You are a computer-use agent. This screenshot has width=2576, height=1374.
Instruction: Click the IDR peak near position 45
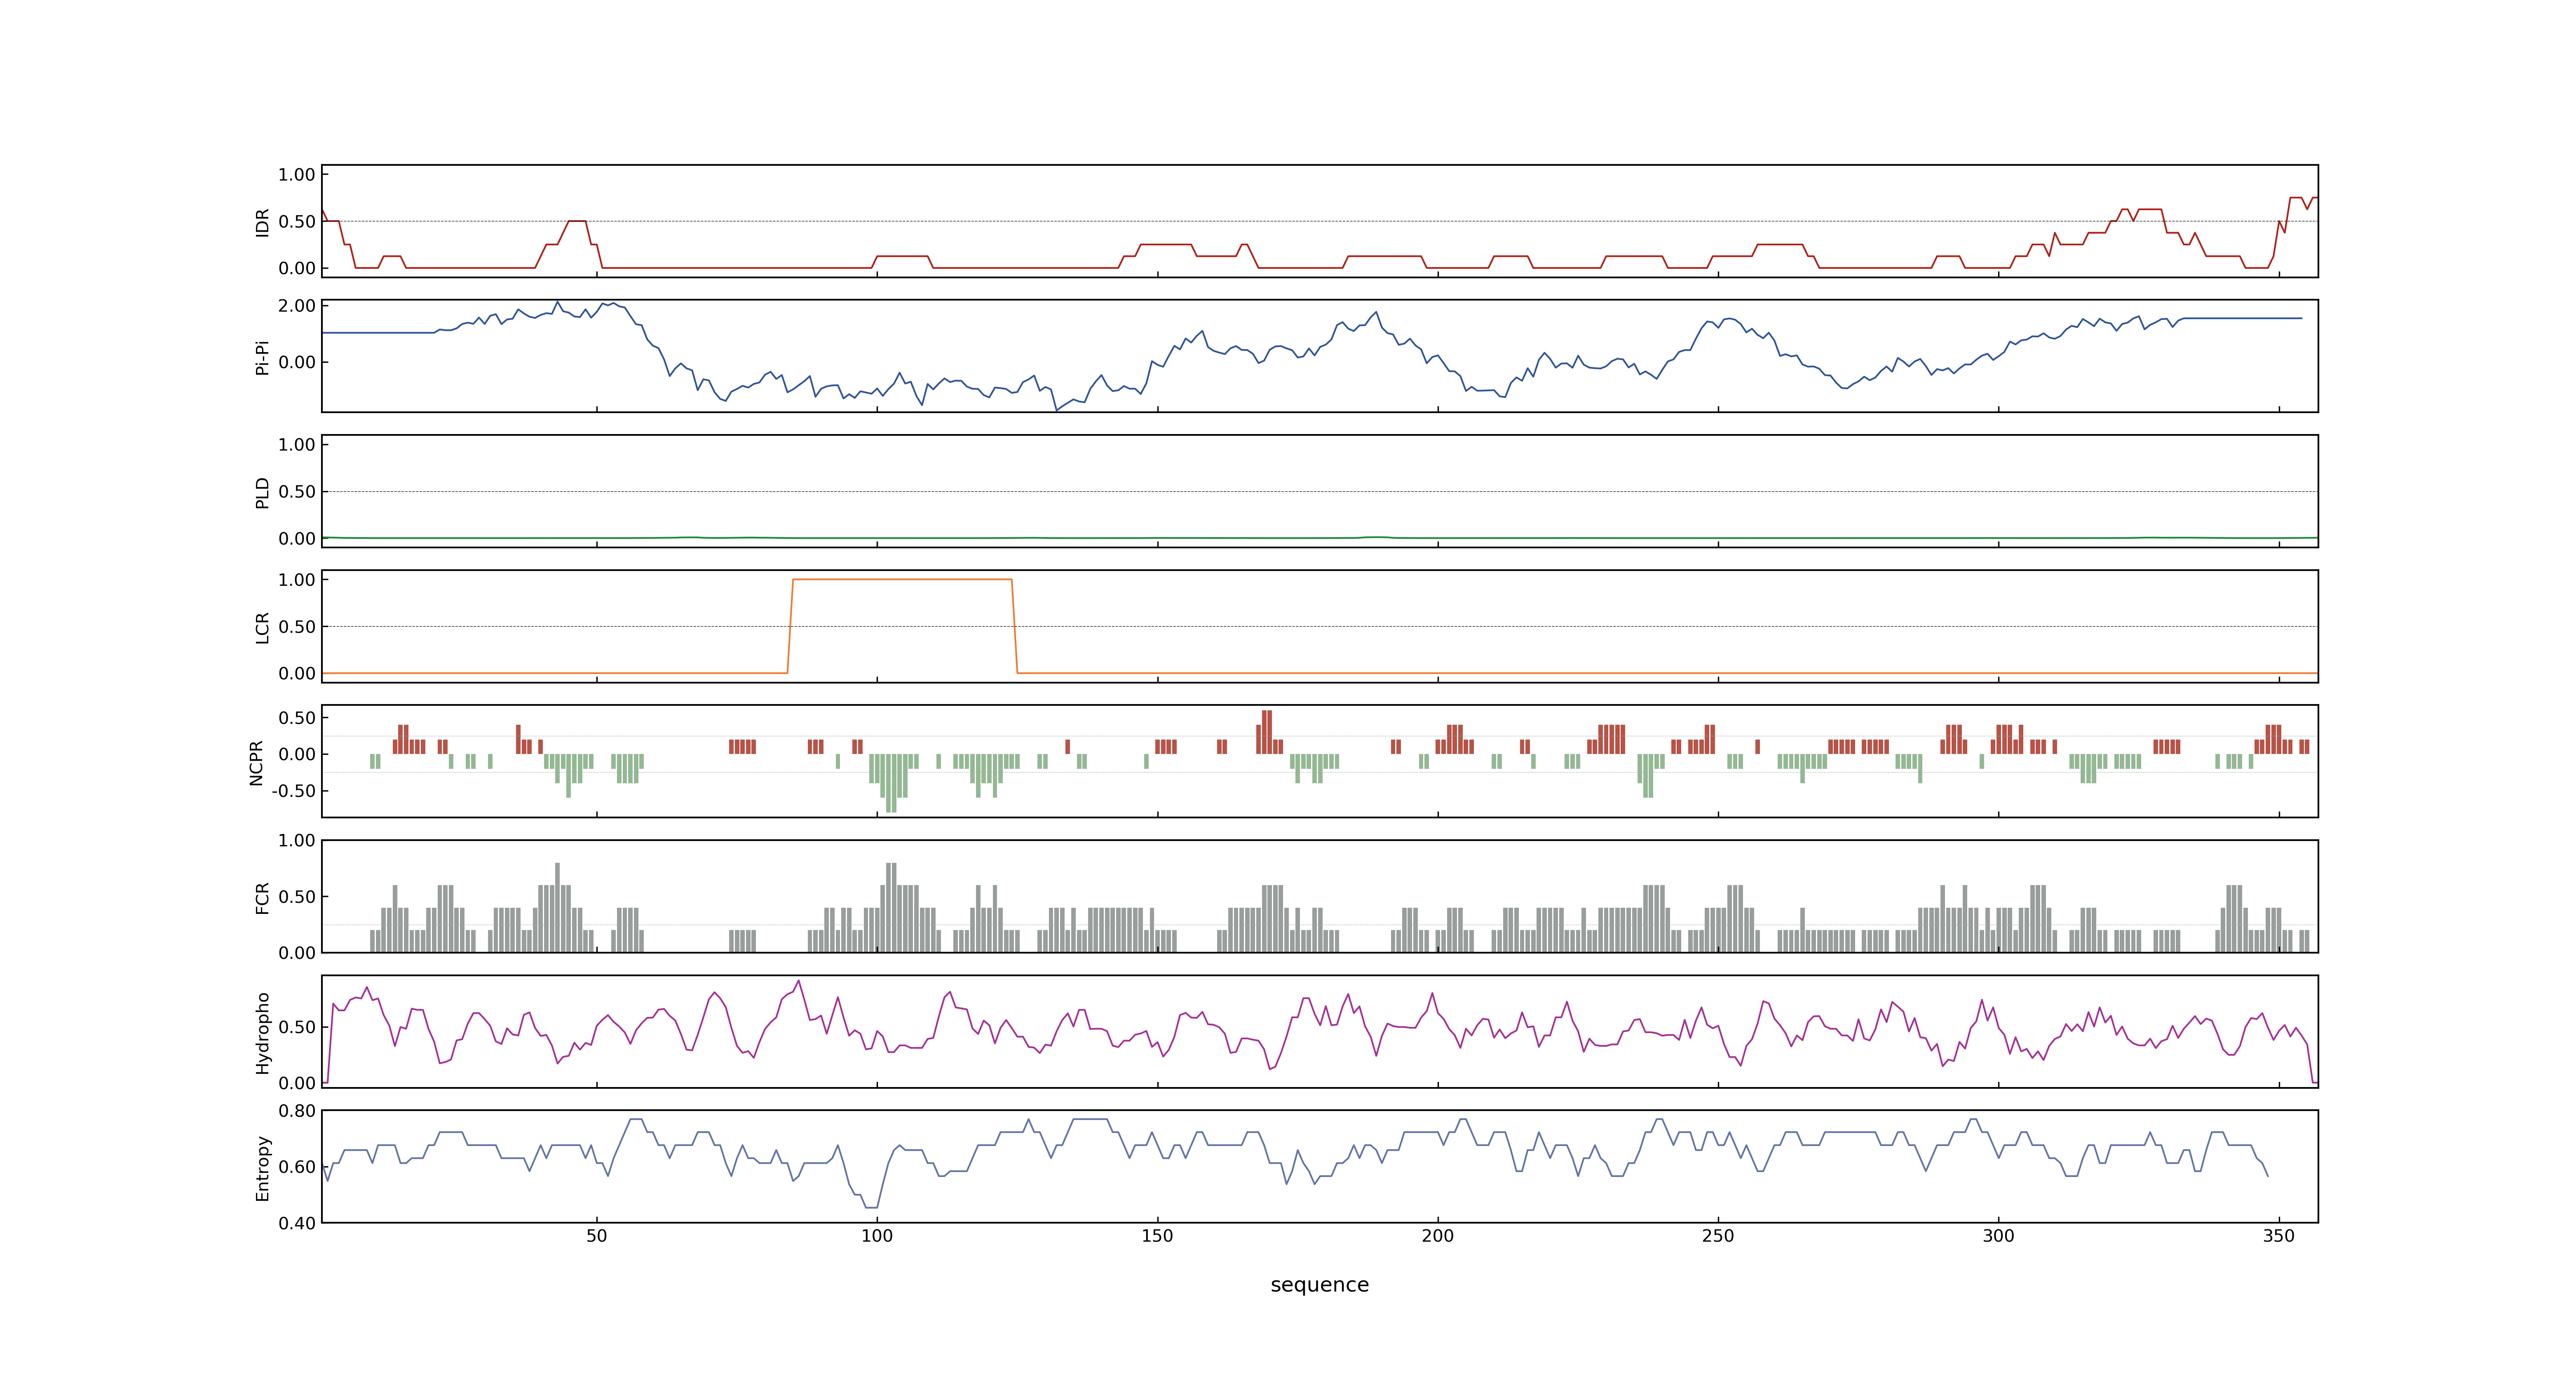pyautogui.click(x=576, y=221)
